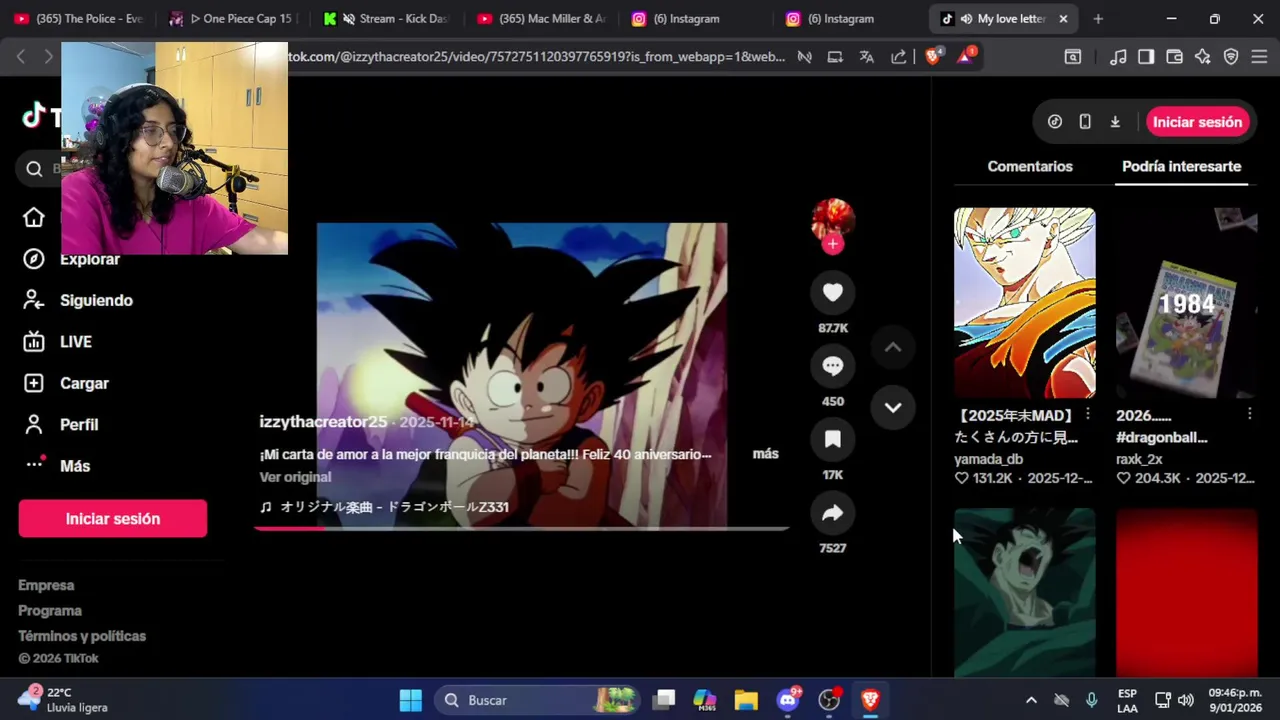Go to the previous video with up arrow
Viewport: 1280px width, 720px height.
coord(893,347)
